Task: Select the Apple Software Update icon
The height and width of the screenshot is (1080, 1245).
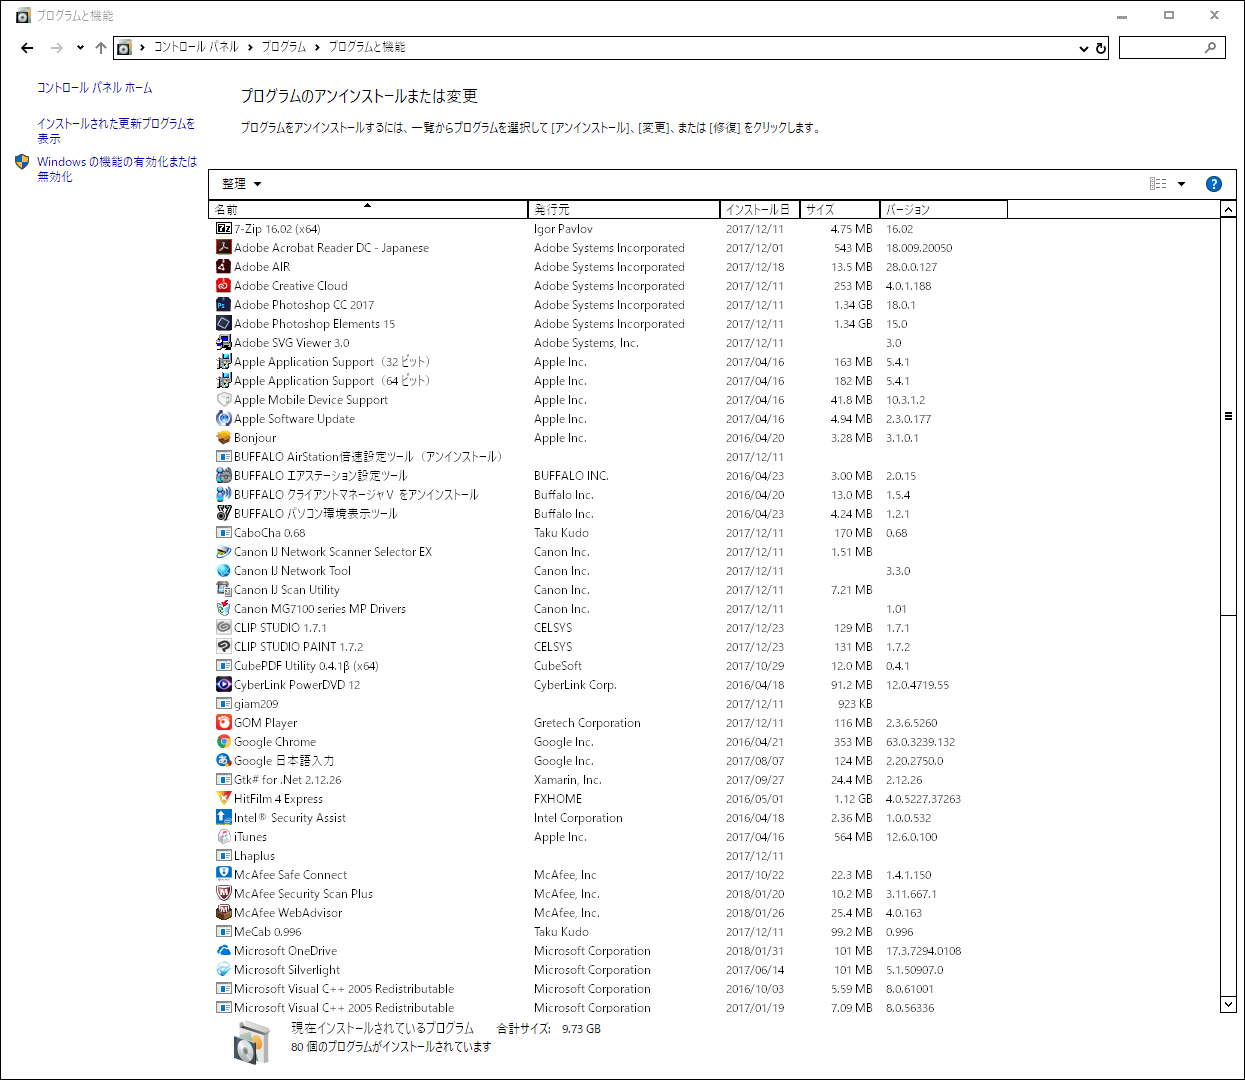Action: pyautogui.click(x=224, y=419)
